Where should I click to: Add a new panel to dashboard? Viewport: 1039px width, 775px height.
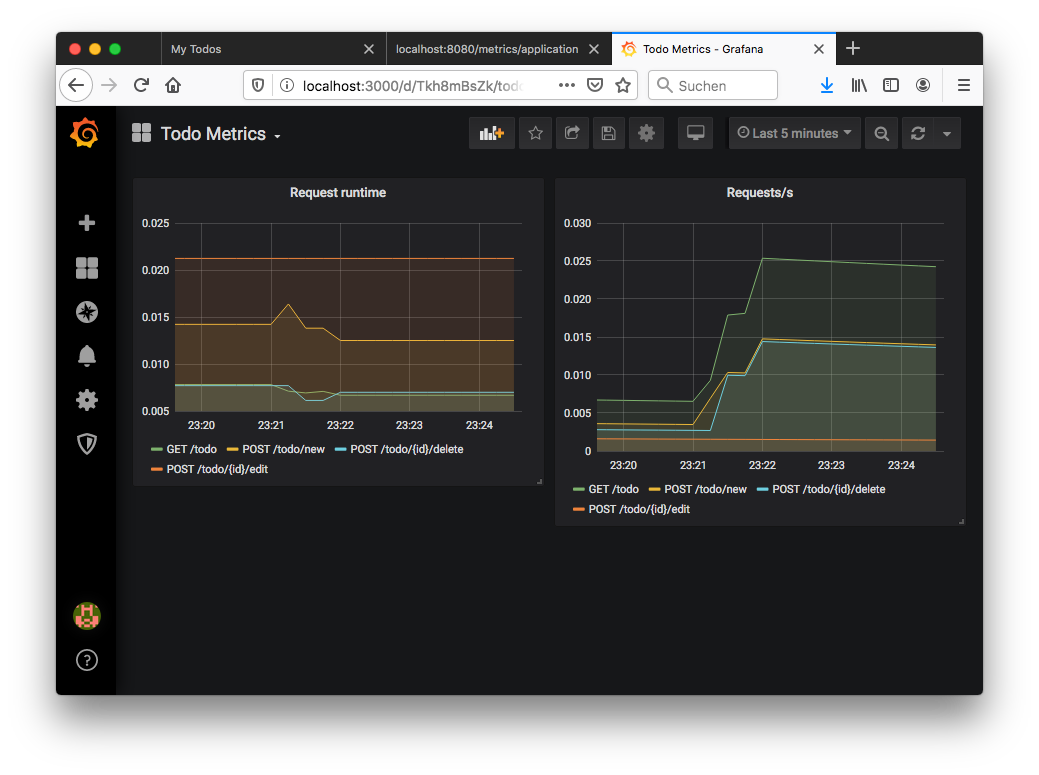(x=492, y=133)
